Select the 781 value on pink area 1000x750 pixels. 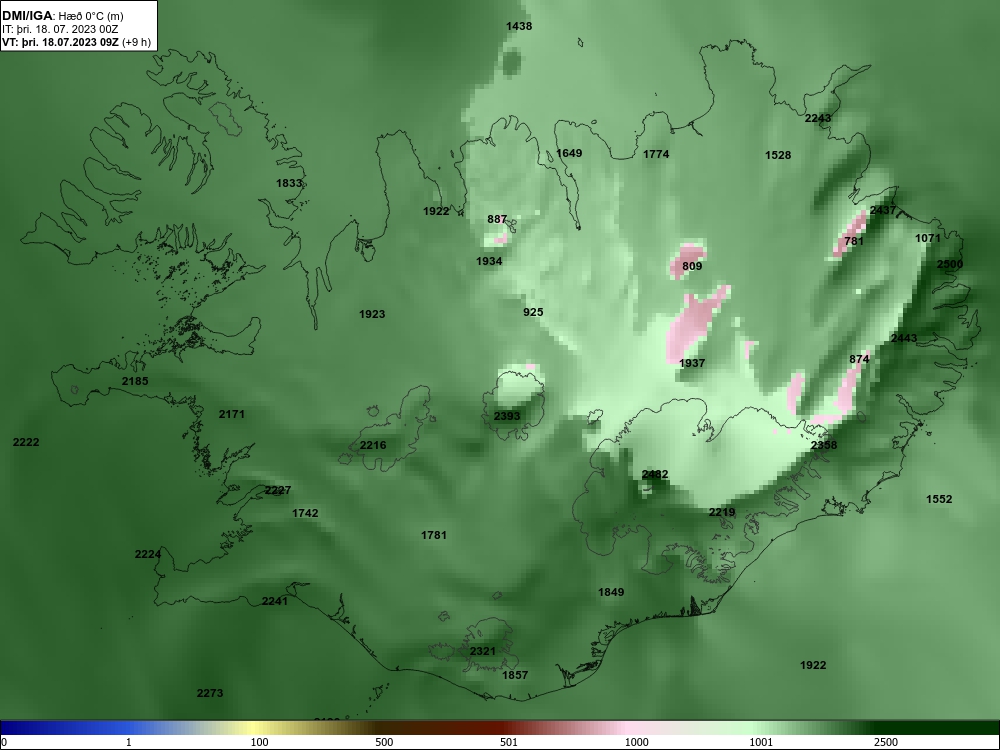point(854,241)
